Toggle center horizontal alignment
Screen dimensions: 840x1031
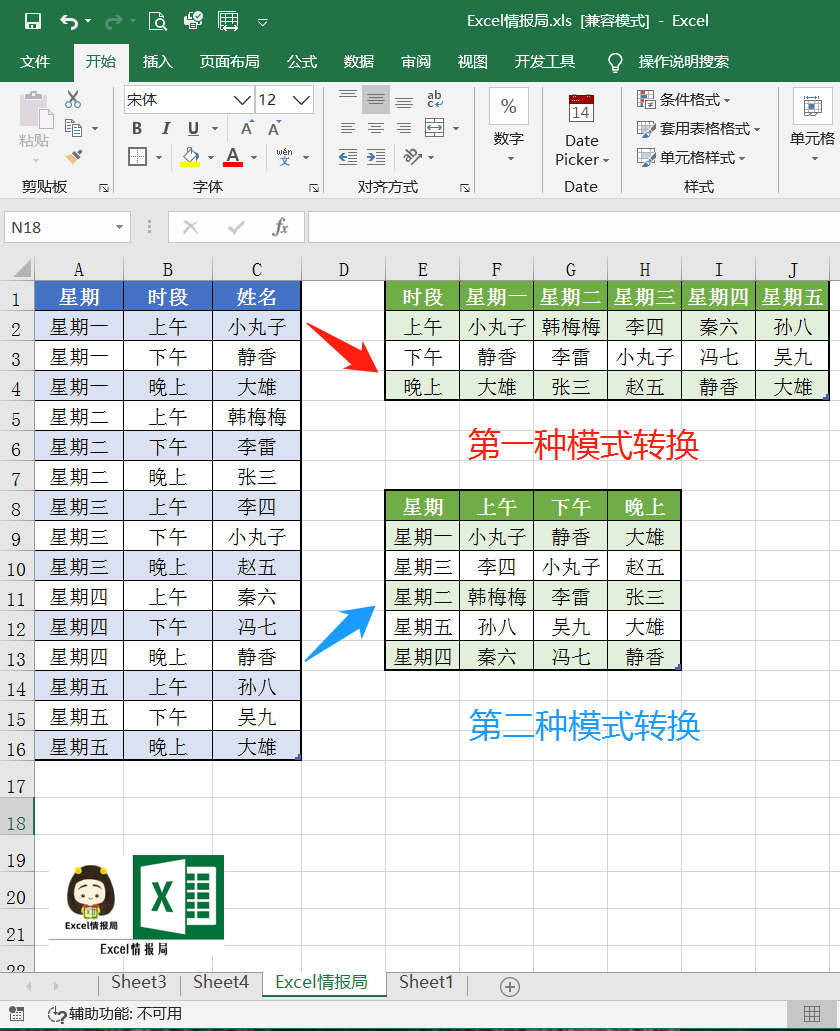tap(375, 128)
